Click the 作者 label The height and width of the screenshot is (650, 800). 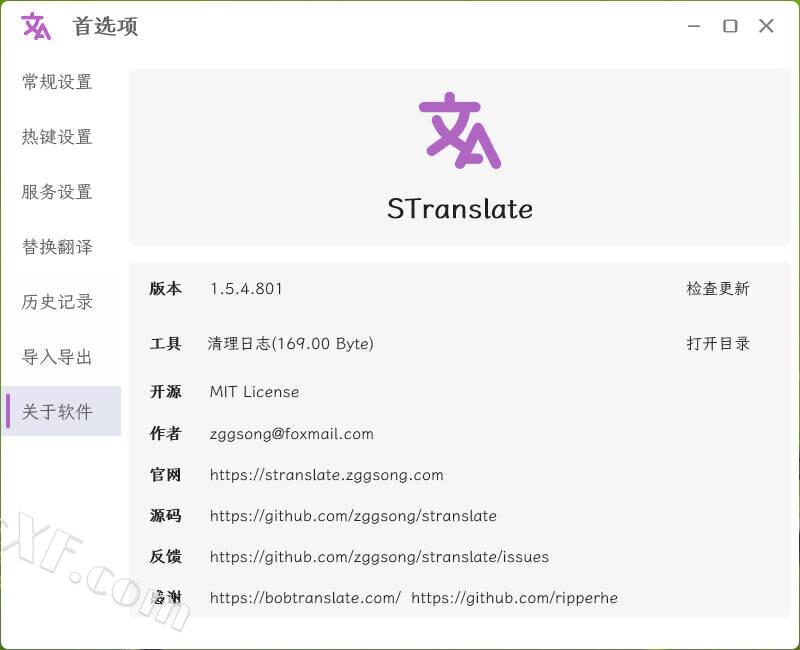(x=165, y=434)
